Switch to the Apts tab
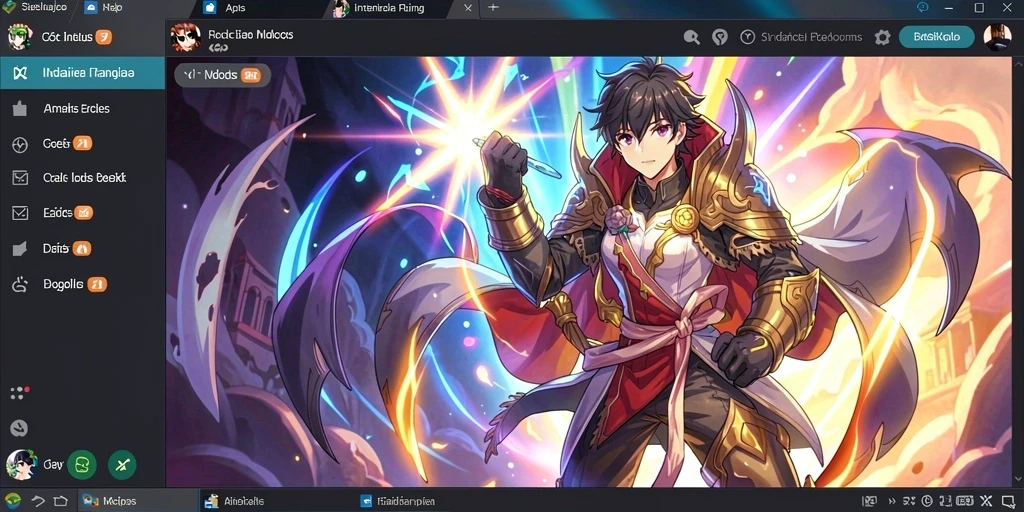1024x512 pixels. click(x=234, y=8)
